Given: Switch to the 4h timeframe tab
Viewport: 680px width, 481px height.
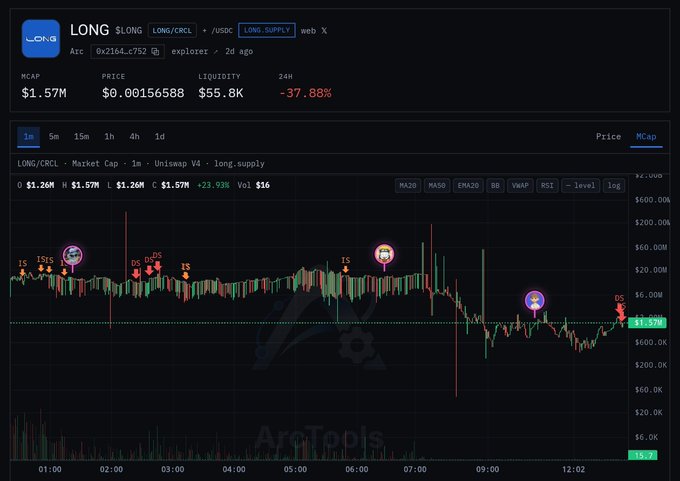Looking at the screenshot, I should pyautogui.click(x=134, y=137).
